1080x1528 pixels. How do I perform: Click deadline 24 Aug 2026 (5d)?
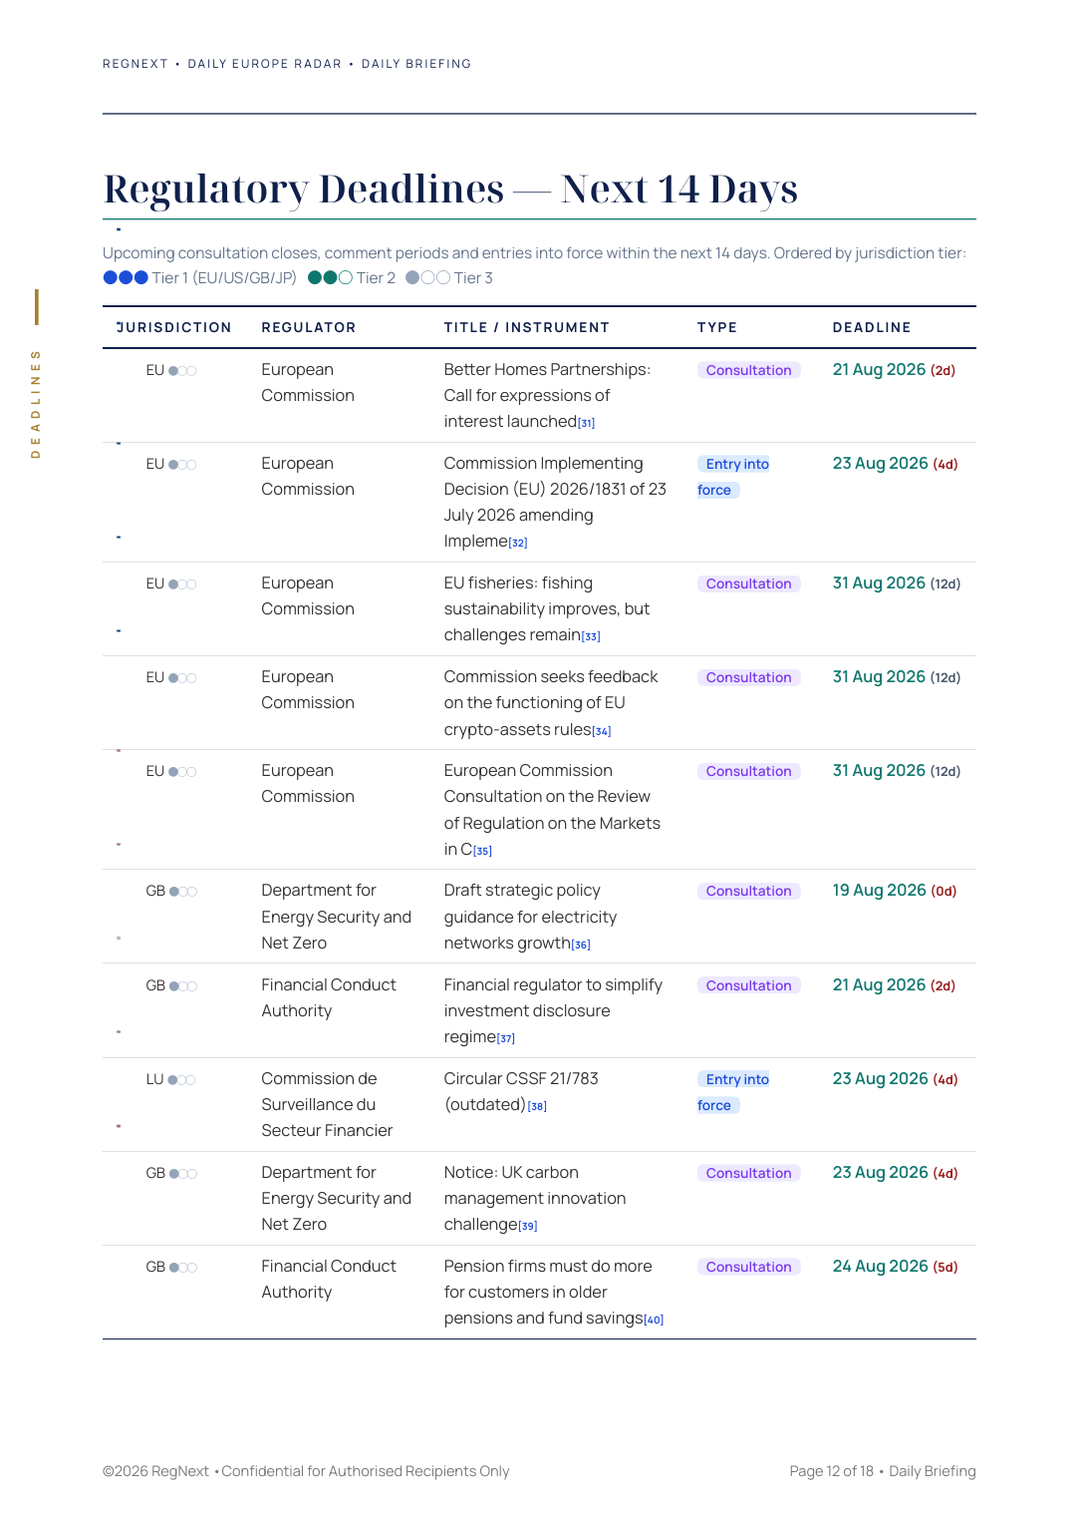(x=895, y=1266)
